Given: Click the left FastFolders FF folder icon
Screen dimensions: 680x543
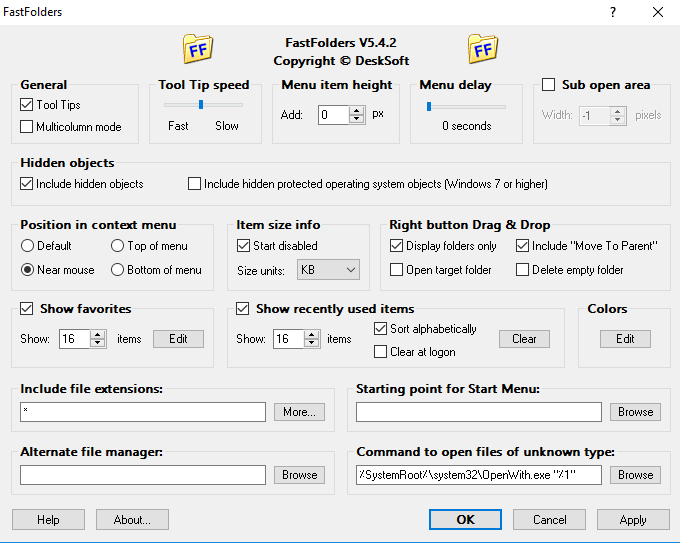Looking at the screenshot, I should (198, 49).
